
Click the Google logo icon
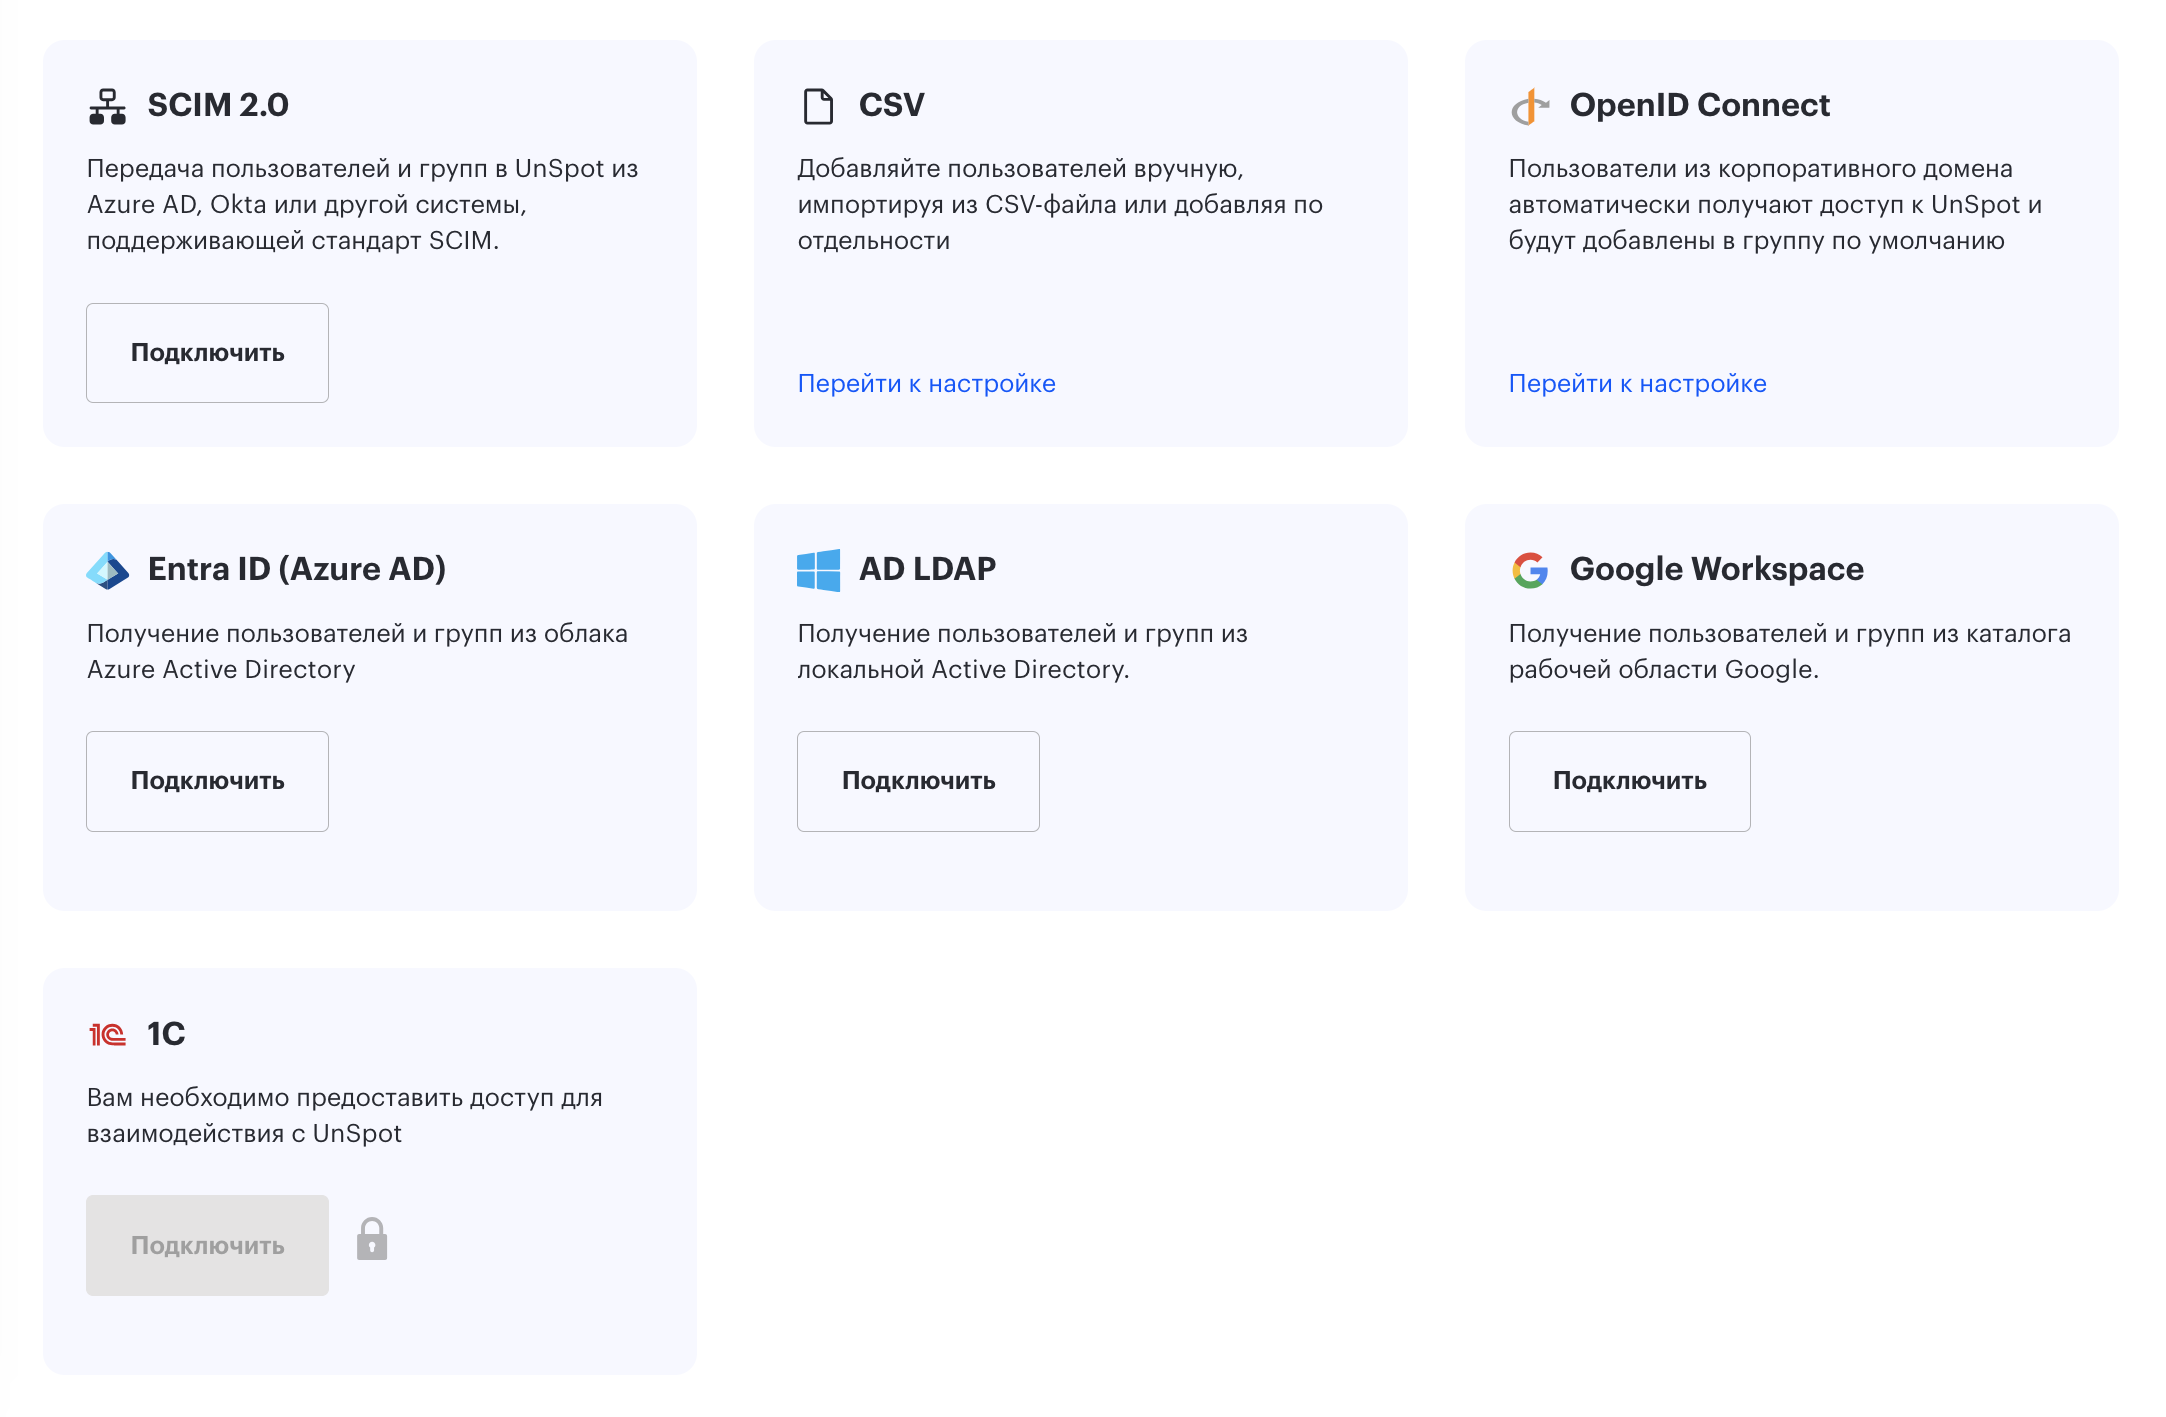click(1530, 570)
